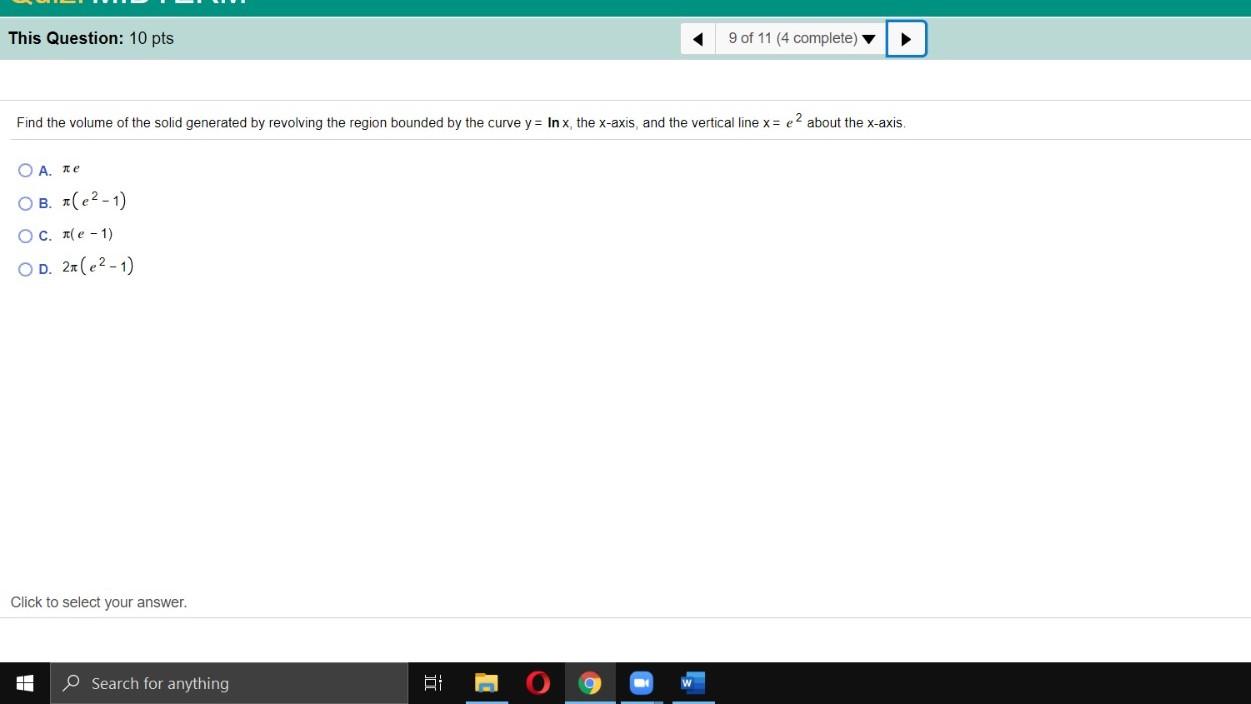This screenshot has height=704, width=1251.
Task: Select answer choice B, π(e²−1)
Action: 26,203
